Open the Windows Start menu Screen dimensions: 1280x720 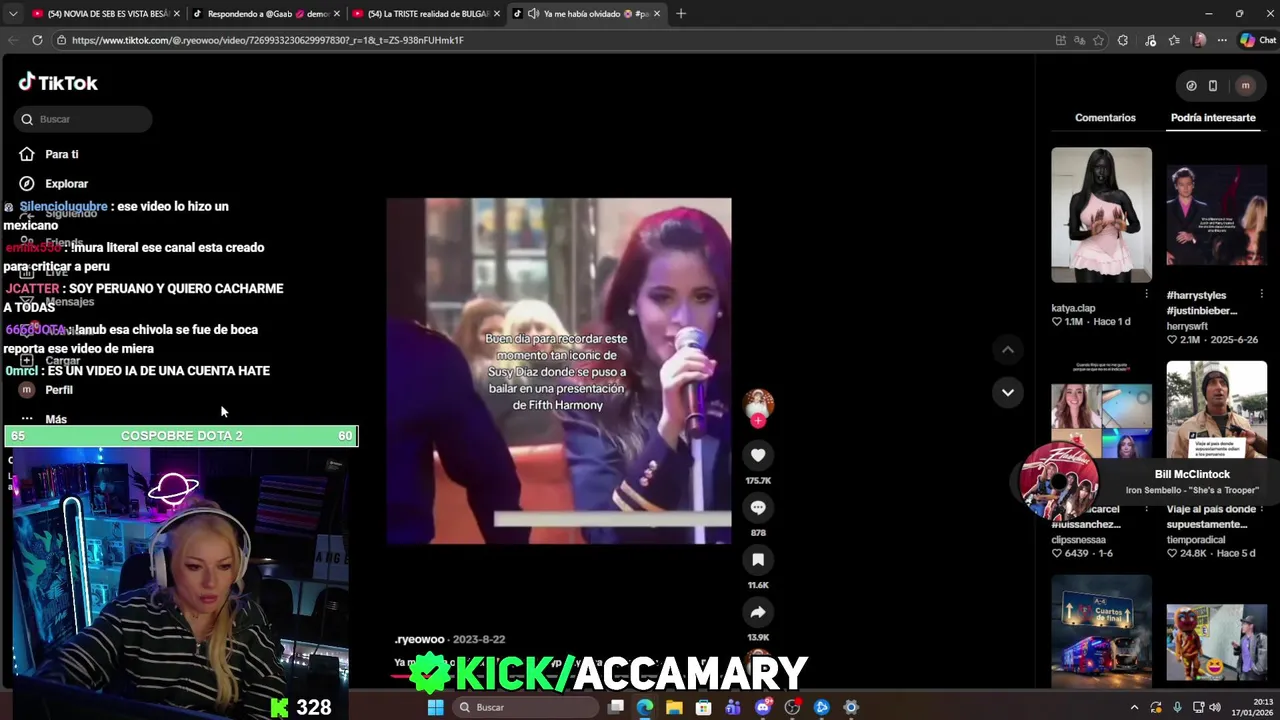(x=435, y=707)
